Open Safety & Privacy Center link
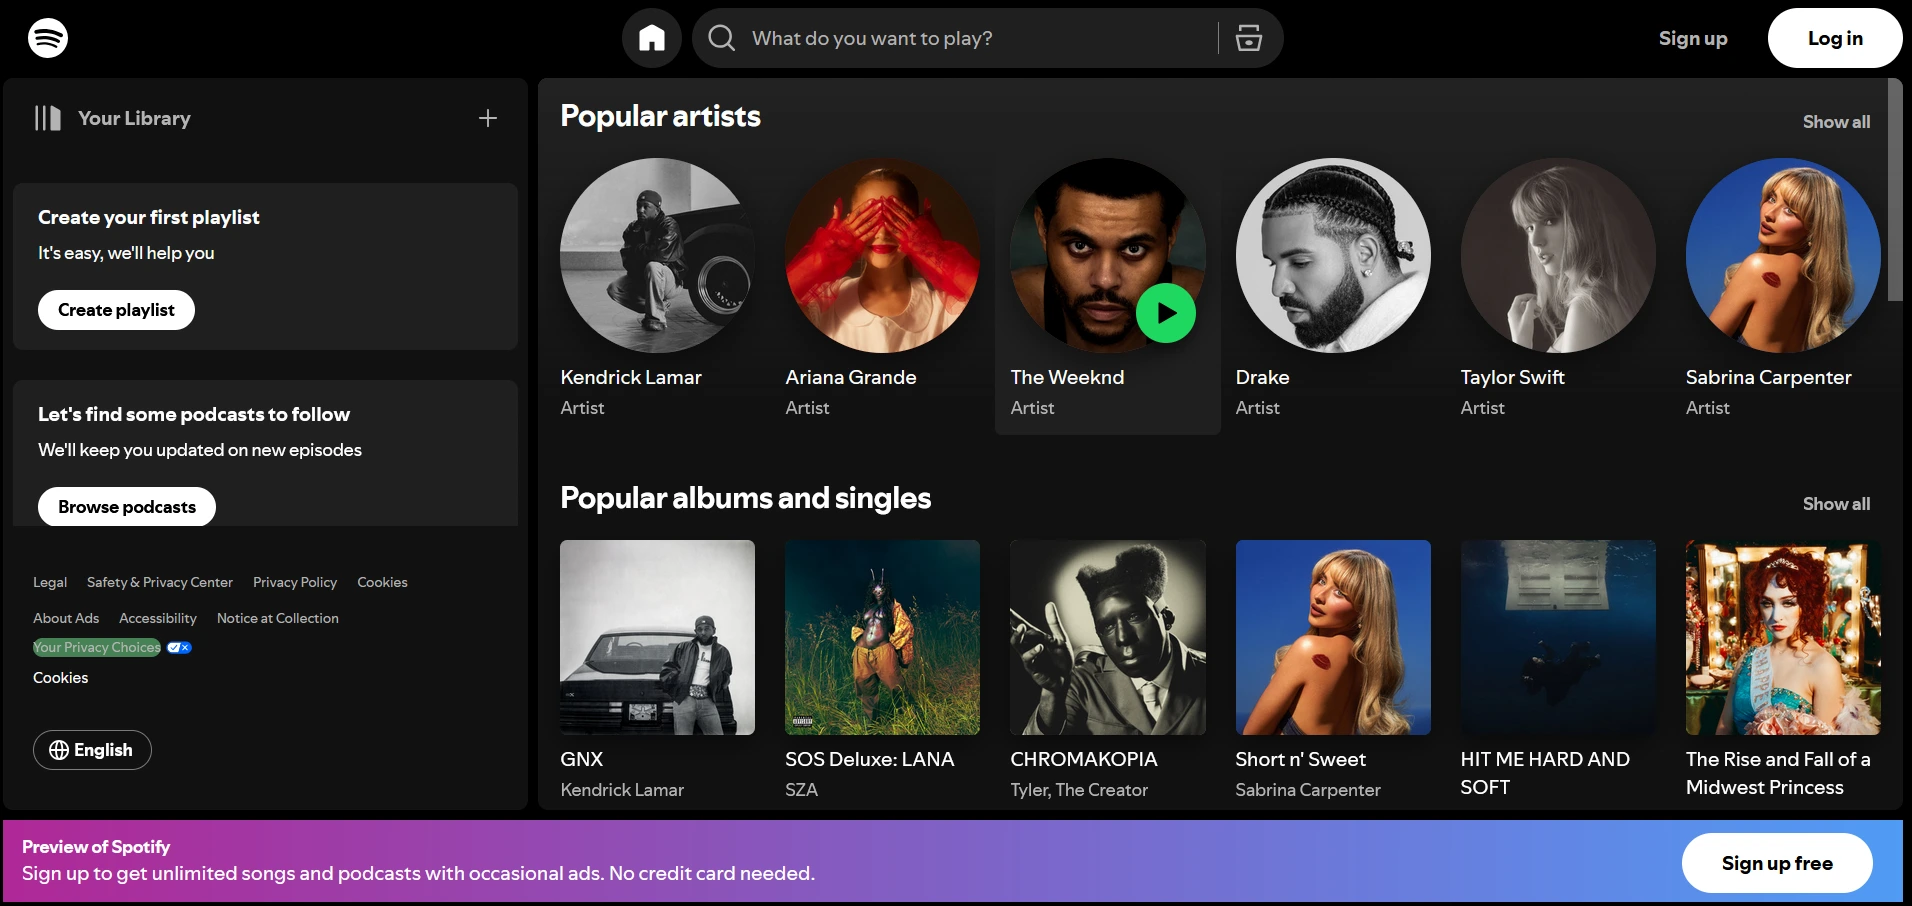 pos(160,582)
